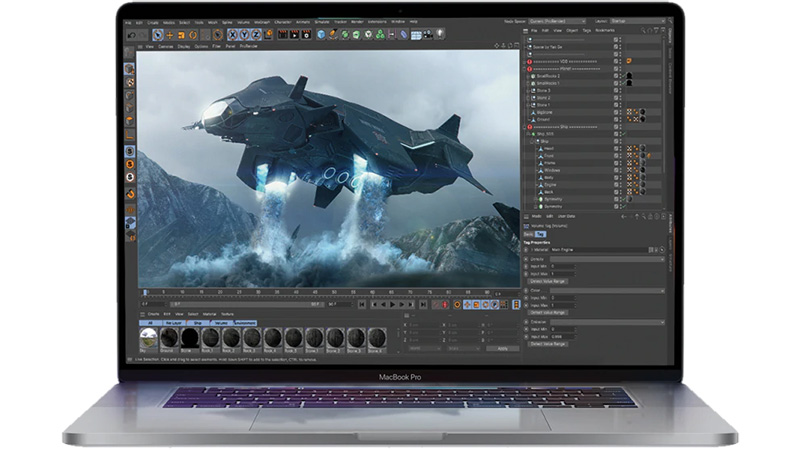Toggle the Y axis lock
The image size is (800, 450).
click(x=244, y=35)
